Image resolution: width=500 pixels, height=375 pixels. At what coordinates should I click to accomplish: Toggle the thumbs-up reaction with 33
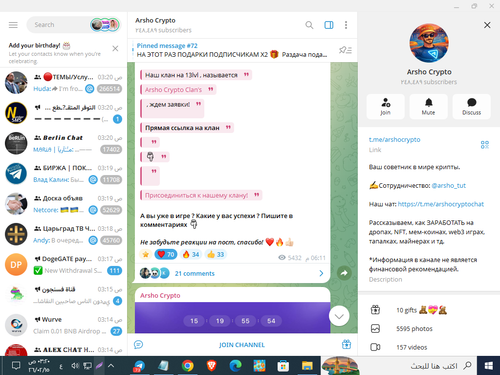[x=216, y=255]
